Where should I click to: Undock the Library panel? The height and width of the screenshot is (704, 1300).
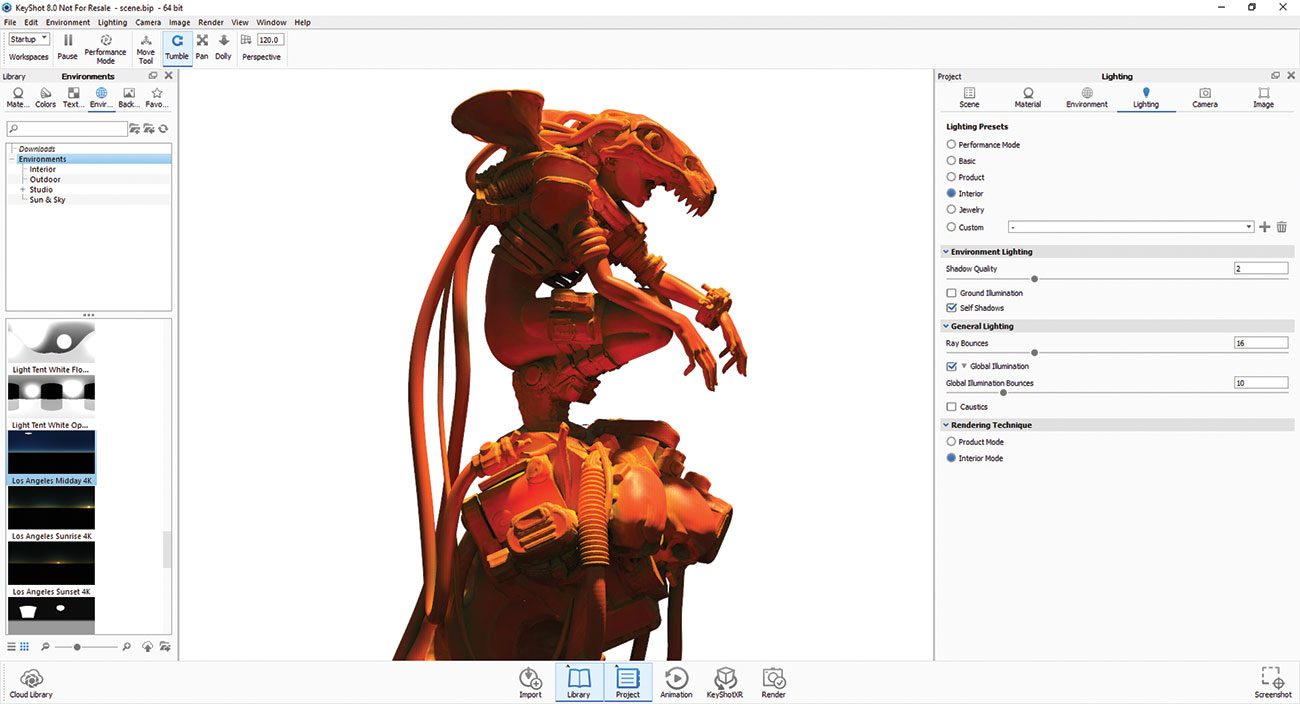pos(153,76)
